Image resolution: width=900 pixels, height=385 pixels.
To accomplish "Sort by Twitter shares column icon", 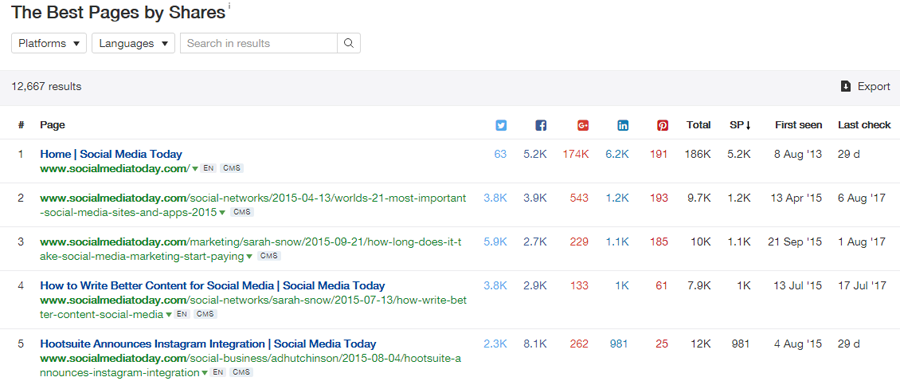I will (501, 125).
